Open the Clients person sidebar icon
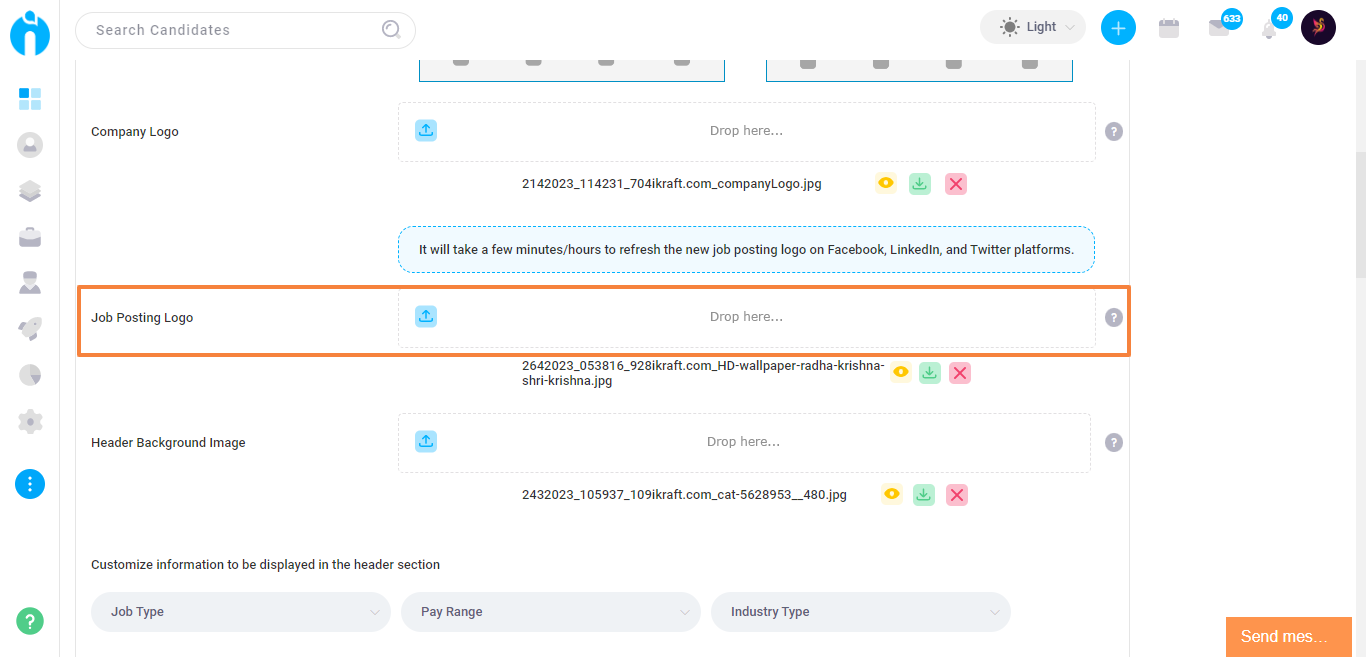This screenshot has height=657, width=1366. pos(30,283)
